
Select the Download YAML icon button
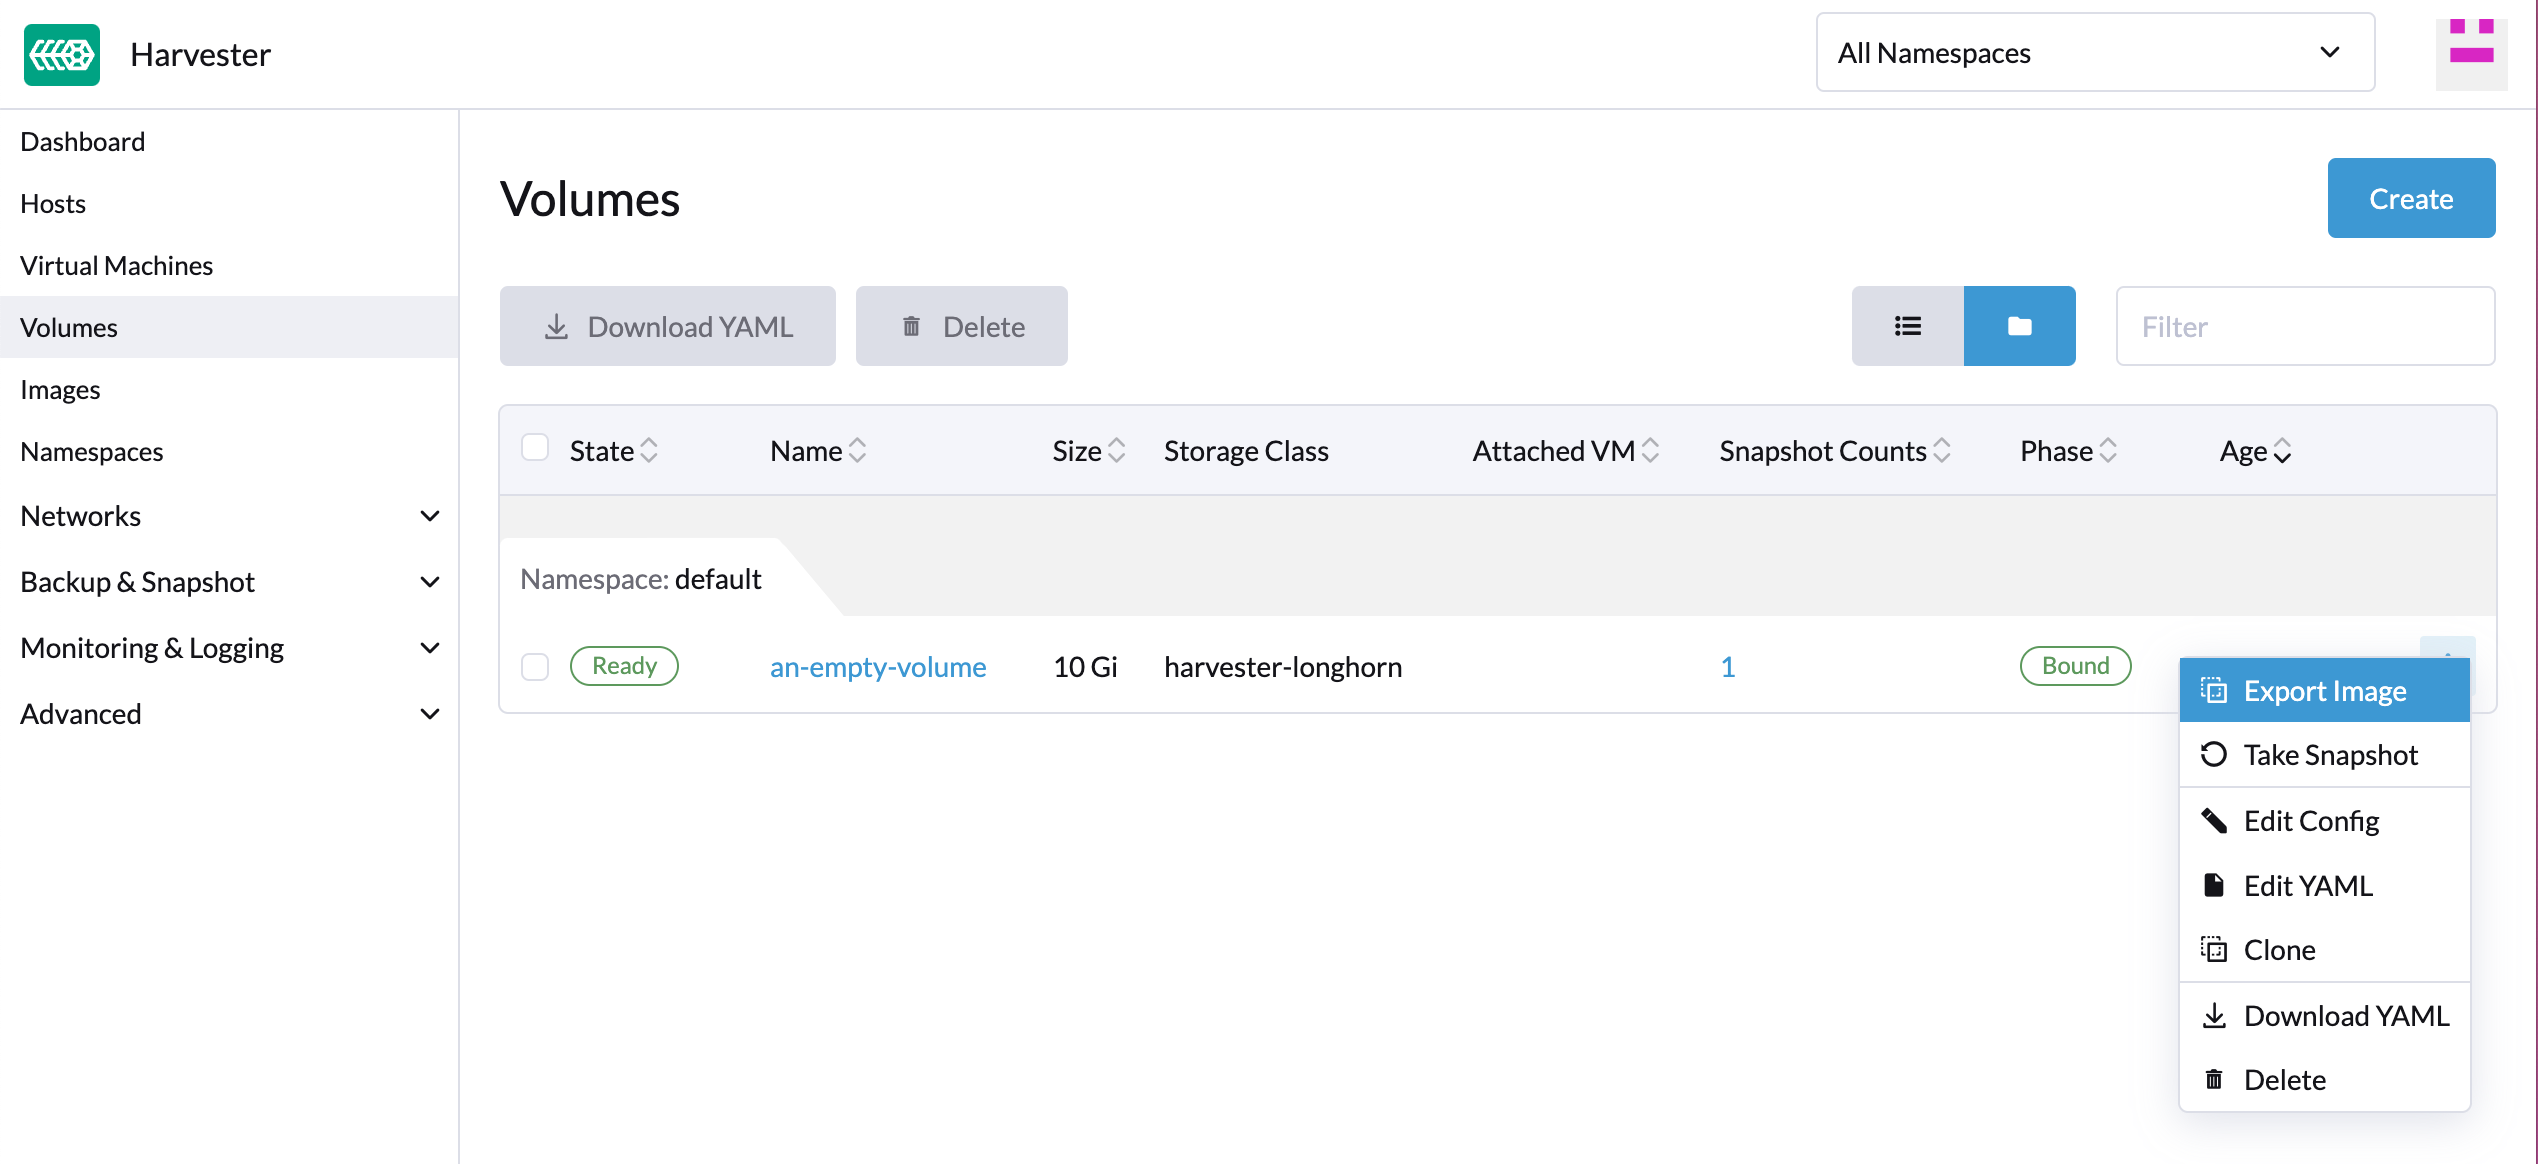point(556,326)
